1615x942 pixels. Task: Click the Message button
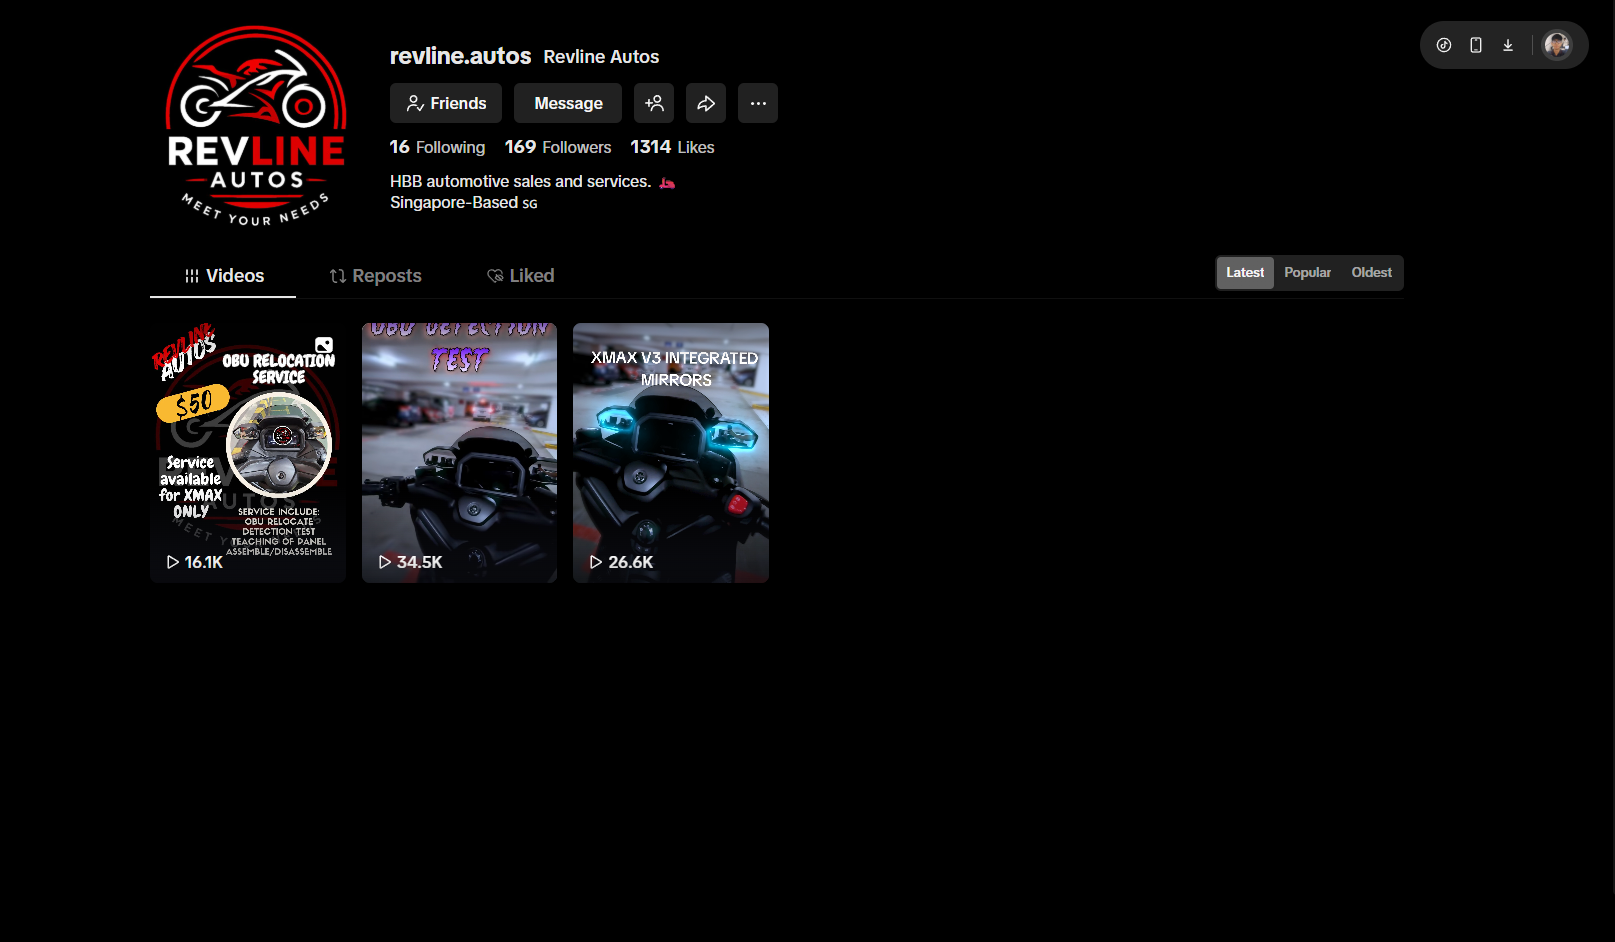click(x=568, y=103)
